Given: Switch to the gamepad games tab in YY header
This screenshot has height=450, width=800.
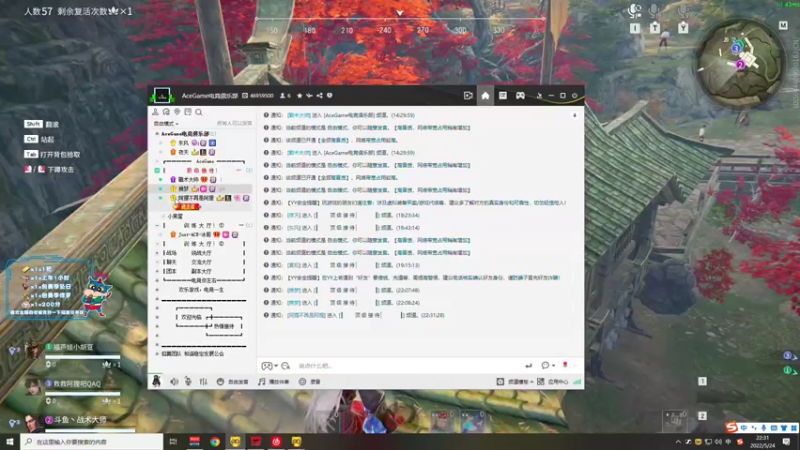Looking at the screenshot, I should click(520, 95).
